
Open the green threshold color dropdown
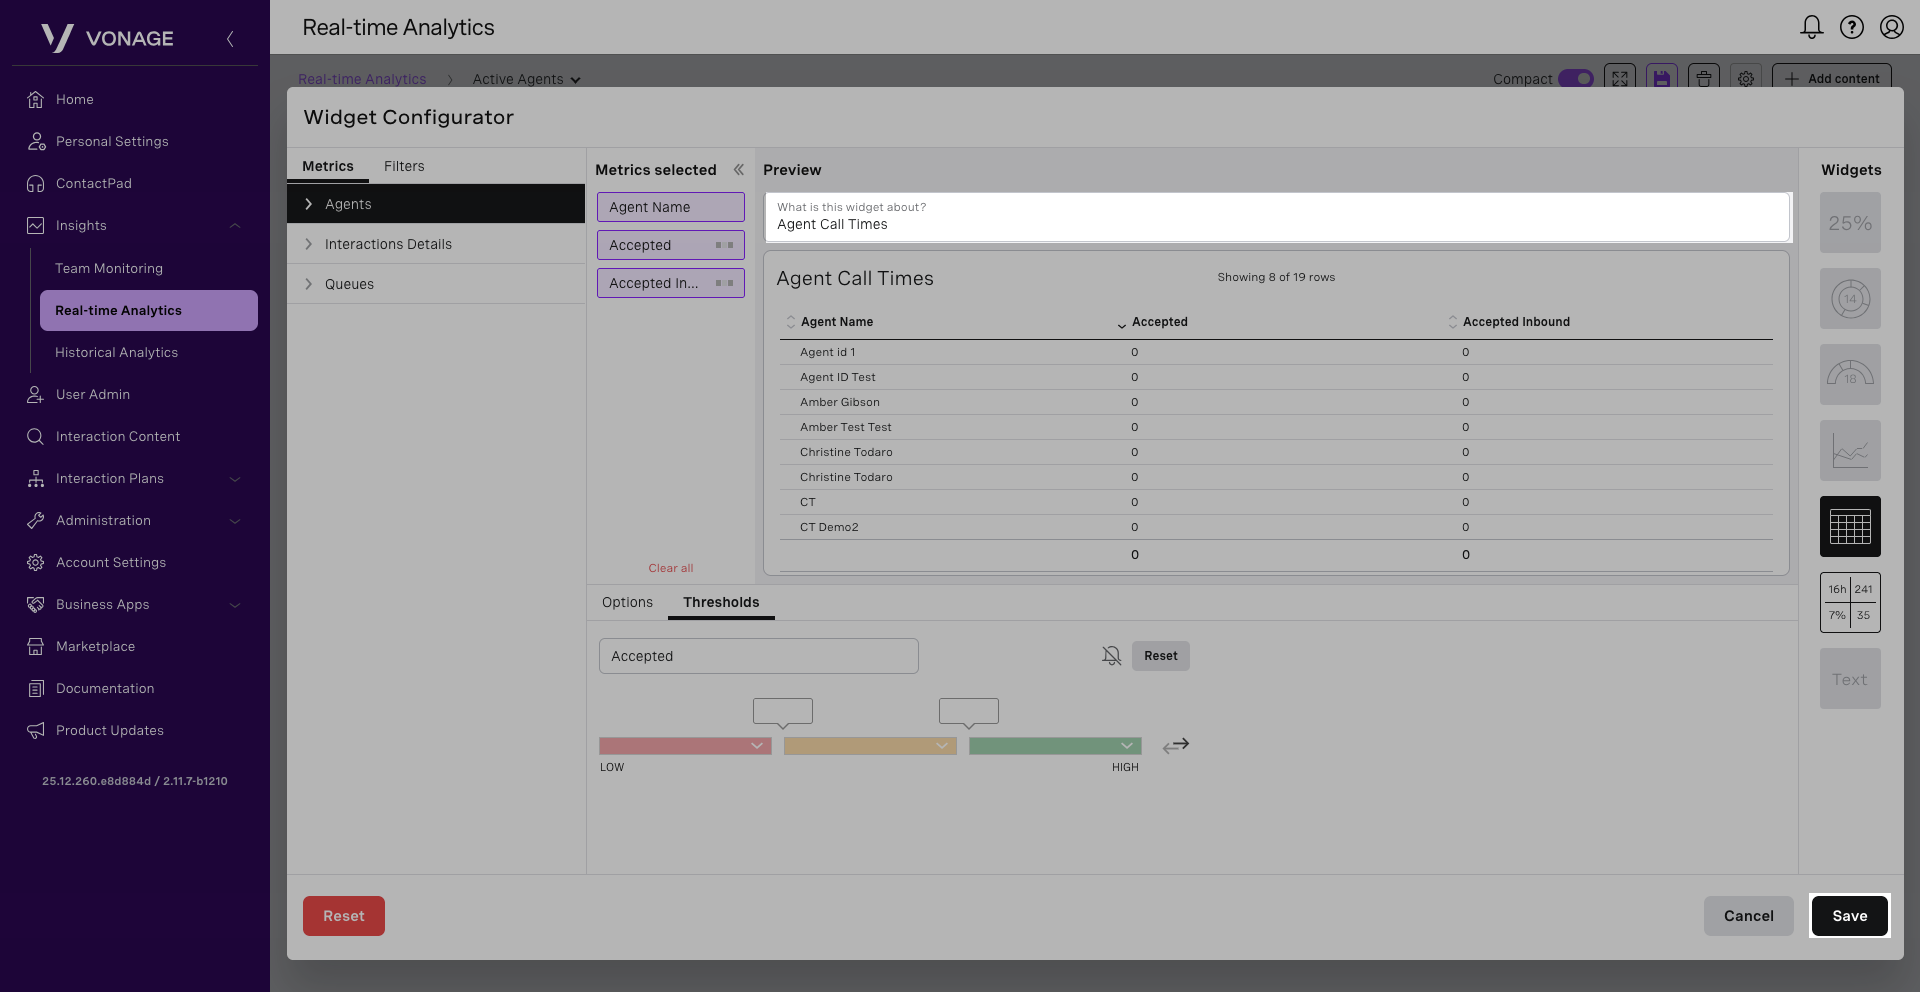pyautogui.click(x=1126, y=746)
